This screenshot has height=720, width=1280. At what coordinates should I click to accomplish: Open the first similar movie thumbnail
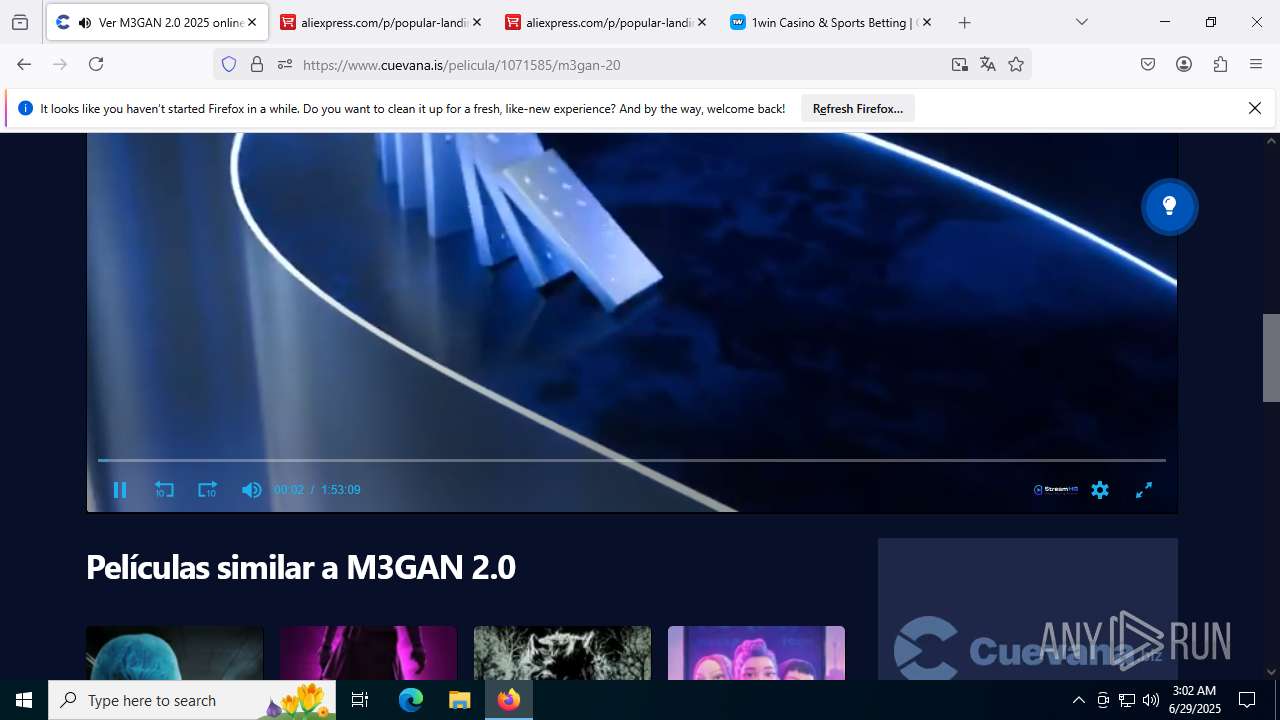[x=175, y=653]
